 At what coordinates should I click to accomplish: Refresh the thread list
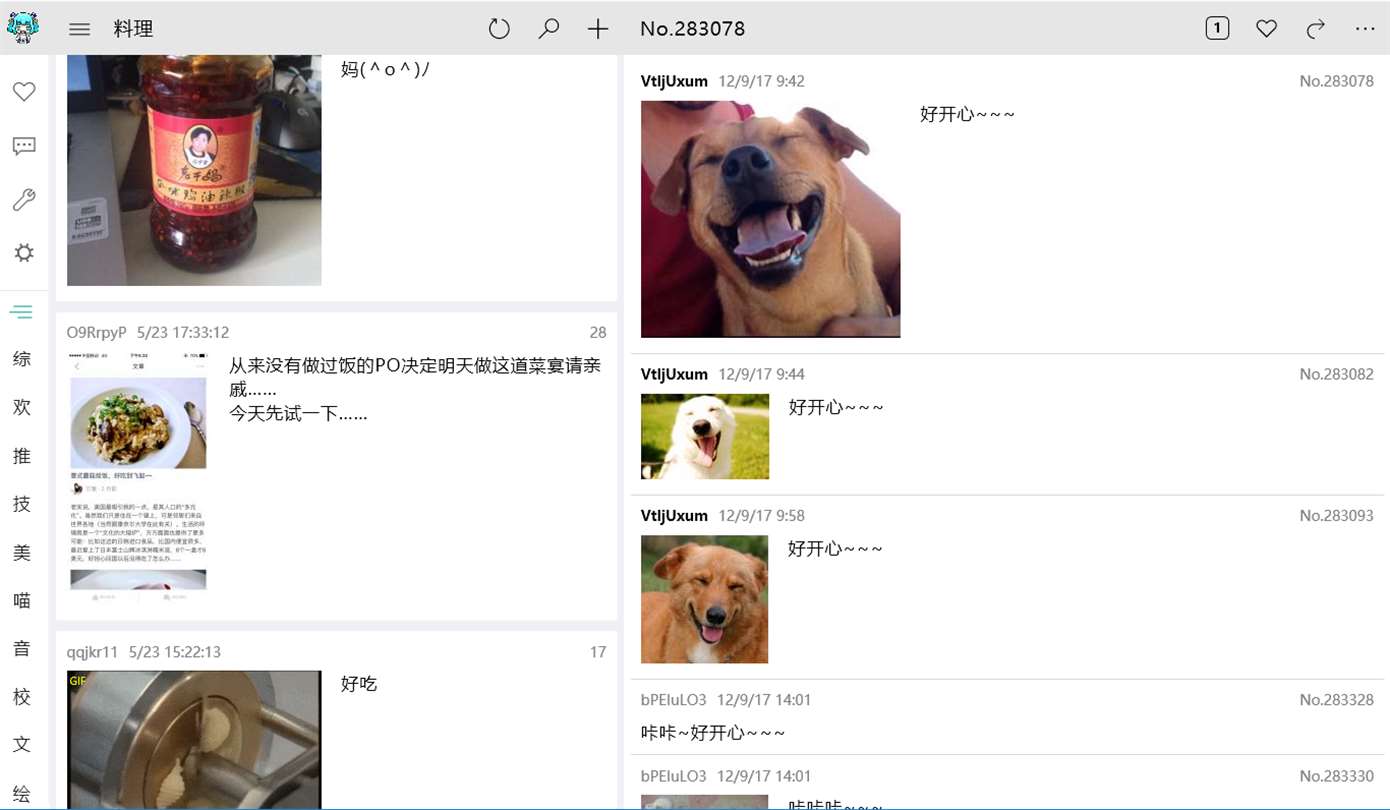click(x=499, y=29)
